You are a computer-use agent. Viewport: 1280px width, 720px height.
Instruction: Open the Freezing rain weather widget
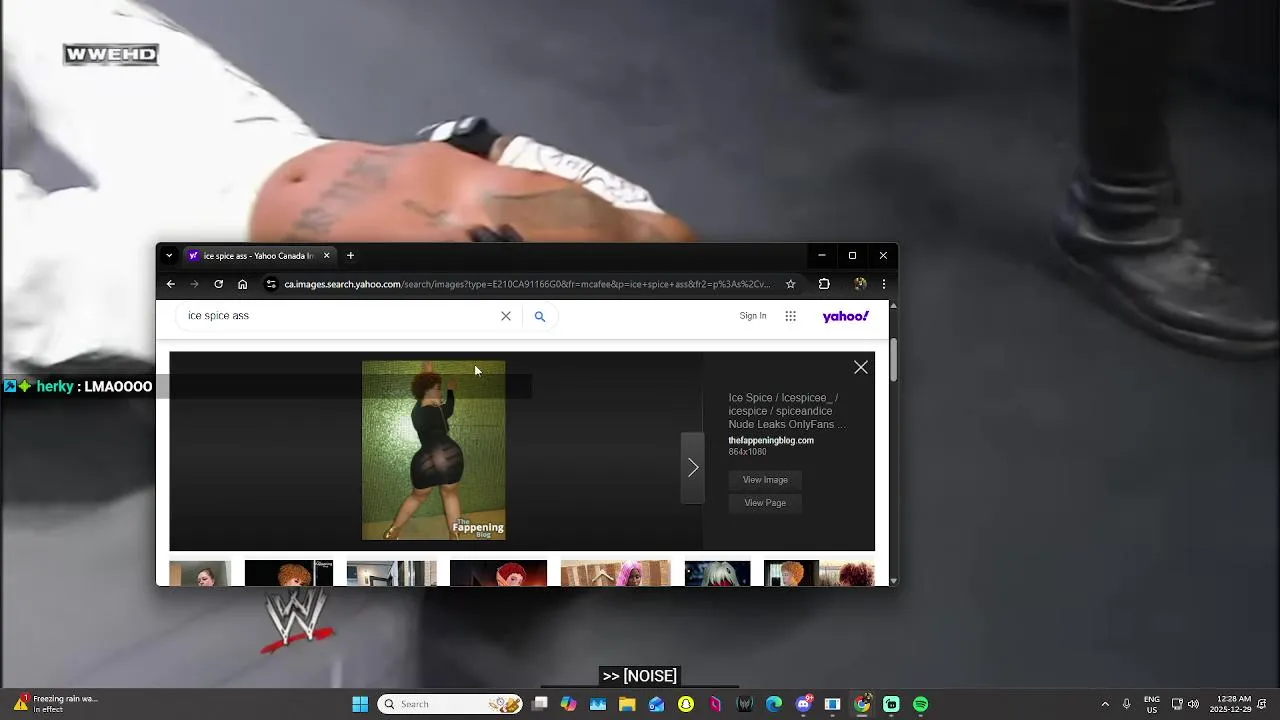(x=55, y=704)
